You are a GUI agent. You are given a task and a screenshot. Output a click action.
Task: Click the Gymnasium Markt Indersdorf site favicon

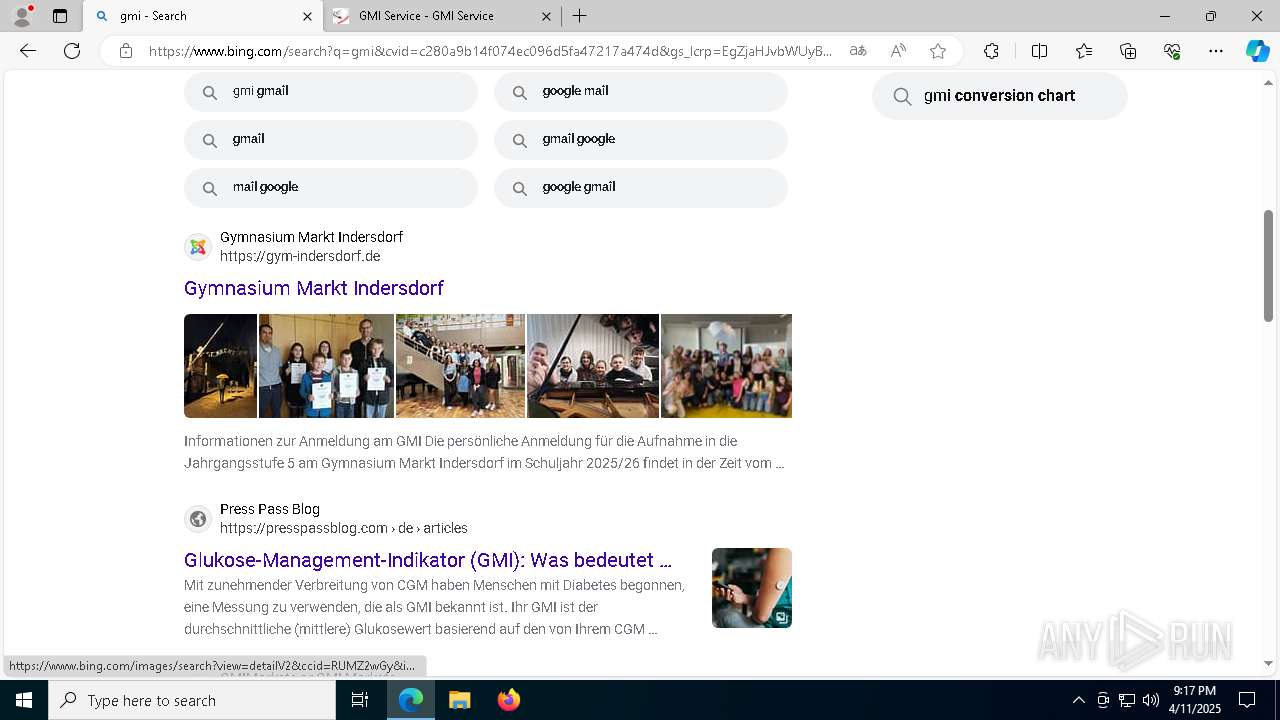(x=198, y=247)
